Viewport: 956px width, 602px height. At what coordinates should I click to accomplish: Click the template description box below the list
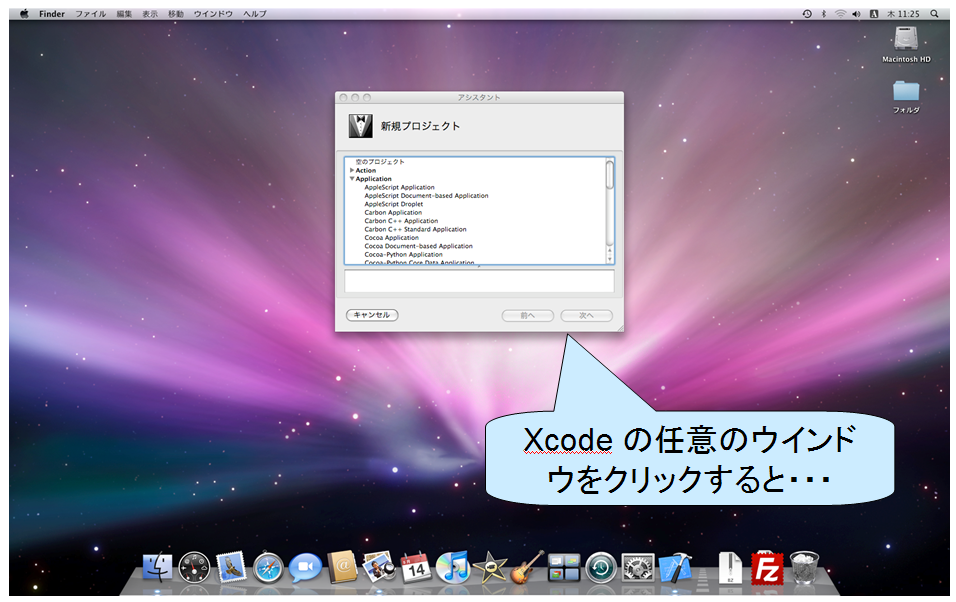tap(479, 281)
